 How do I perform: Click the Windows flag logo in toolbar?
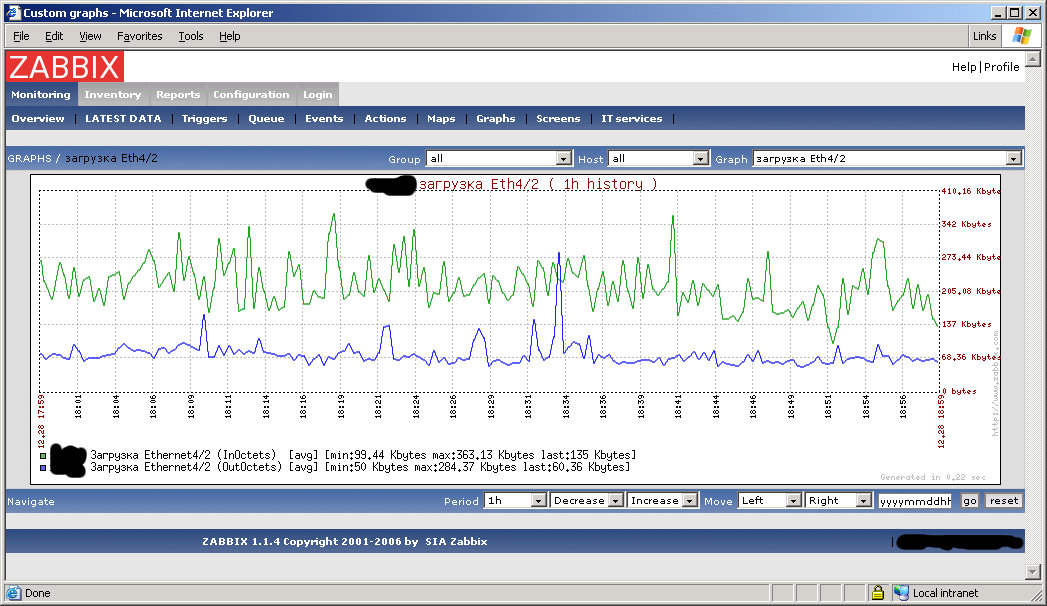[1022, 36]
